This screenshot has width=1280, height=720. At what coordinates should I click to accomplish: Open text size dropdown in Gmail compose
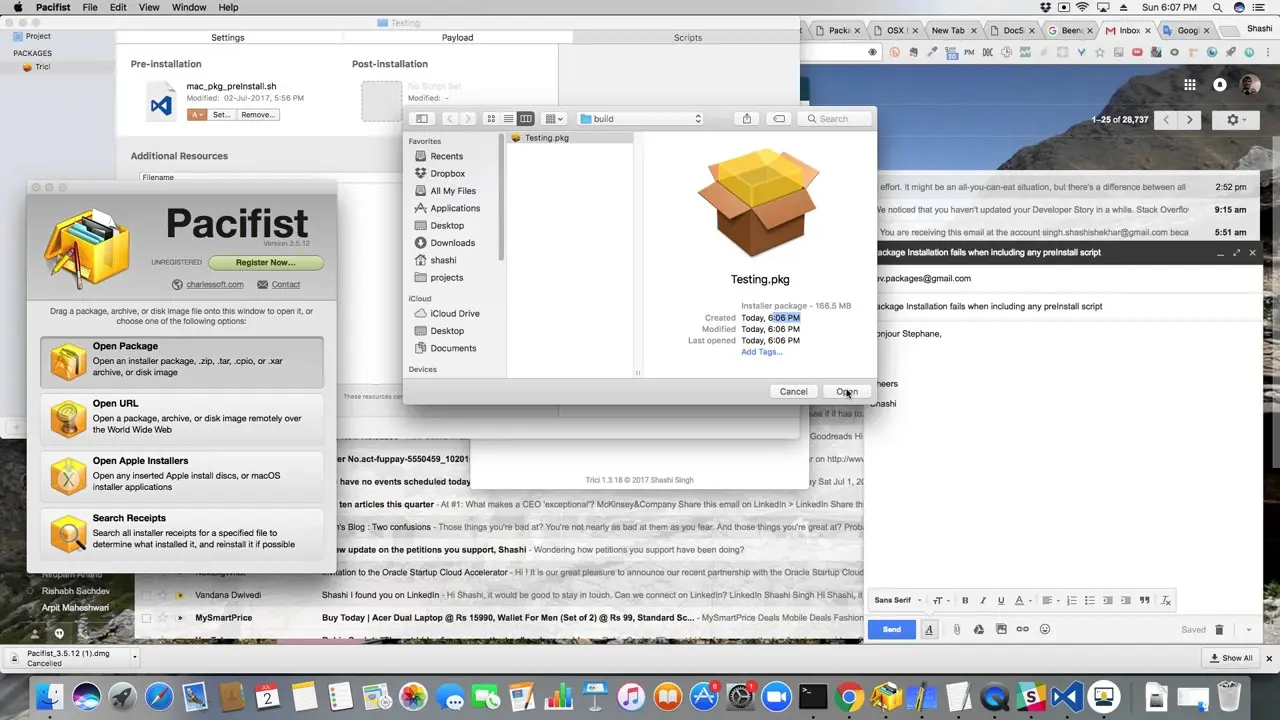(941, 600)
